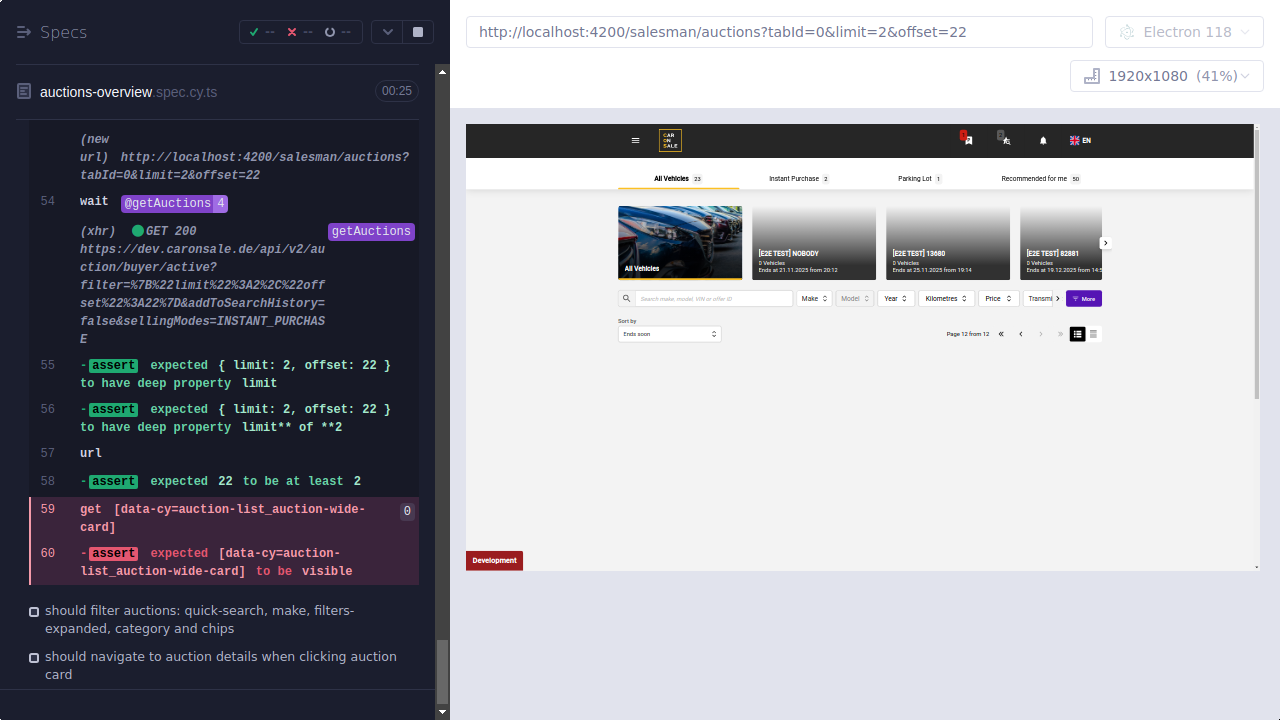This screenshot has width=1280, height=720.
Task: Open the hamburger navigation menu
Action: [636, 141]
